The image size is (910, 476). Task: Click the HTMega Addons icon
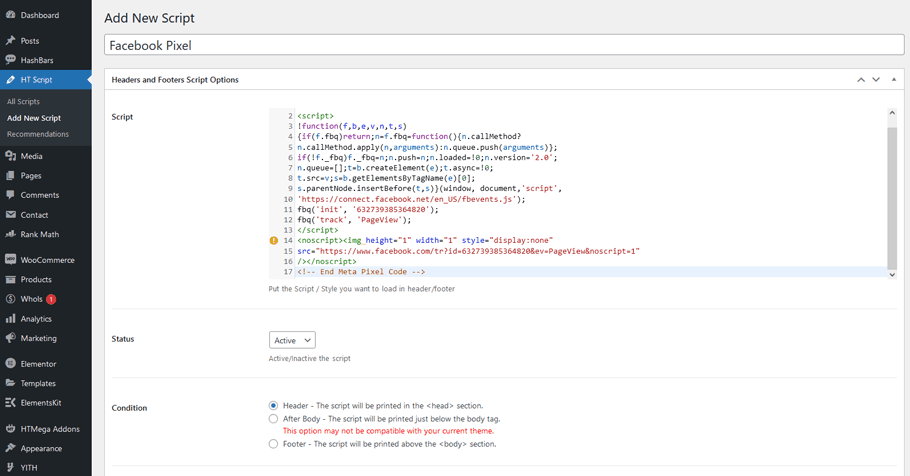coord(10,428)
